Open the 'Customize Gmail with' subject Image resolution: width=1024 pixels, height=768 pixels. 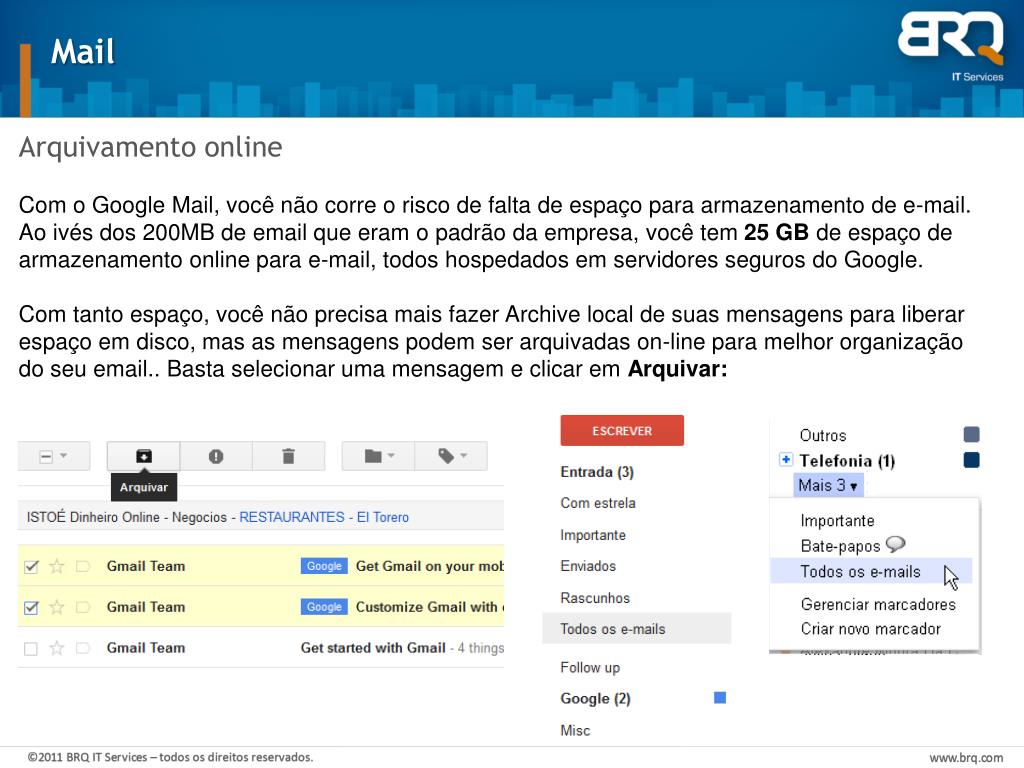[x=430, y=607]
